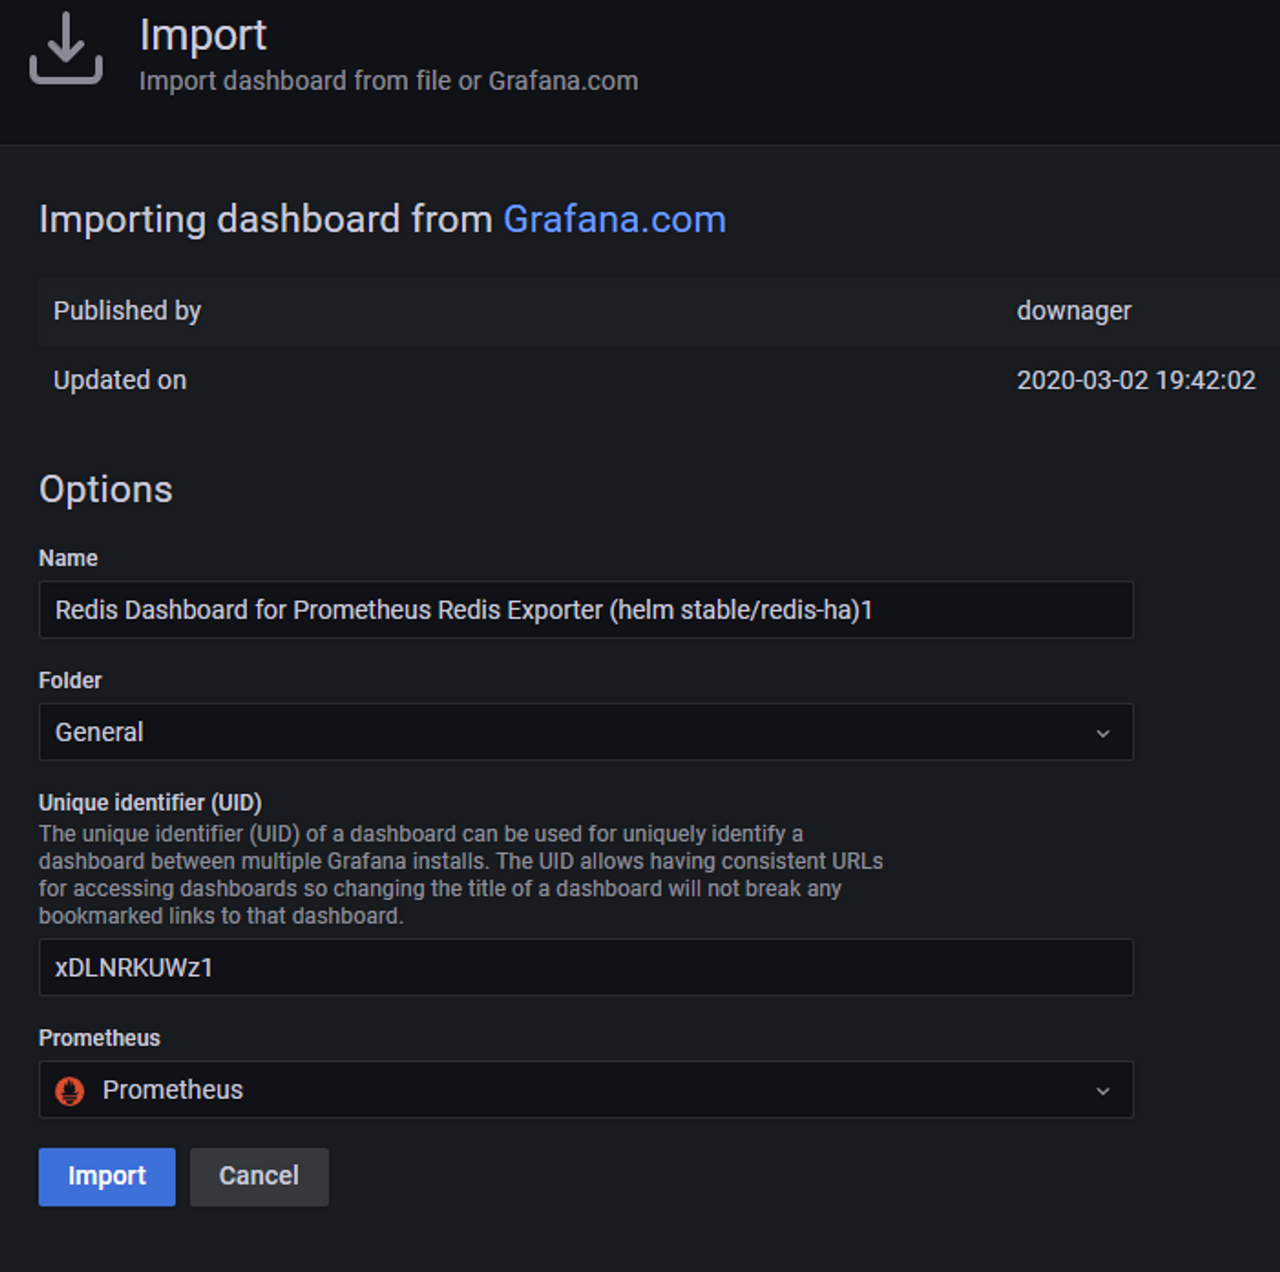Viewport: 1280px width, 1272px height.
Task: Click the updated date 2020-03-02 19:42:02
Action: coord(1136,380)
